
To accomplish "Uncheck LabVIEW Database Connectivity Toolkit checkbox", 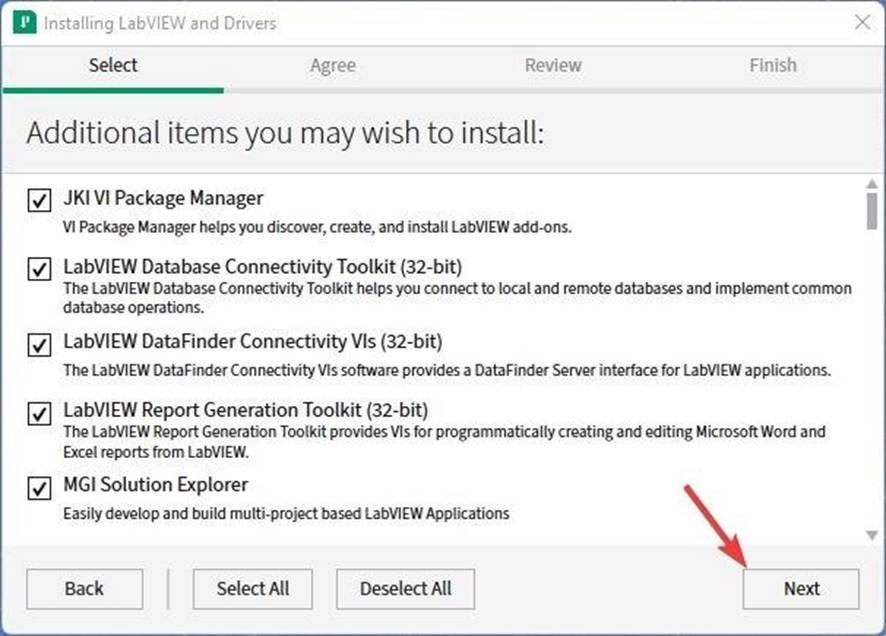I will point(39,269).
